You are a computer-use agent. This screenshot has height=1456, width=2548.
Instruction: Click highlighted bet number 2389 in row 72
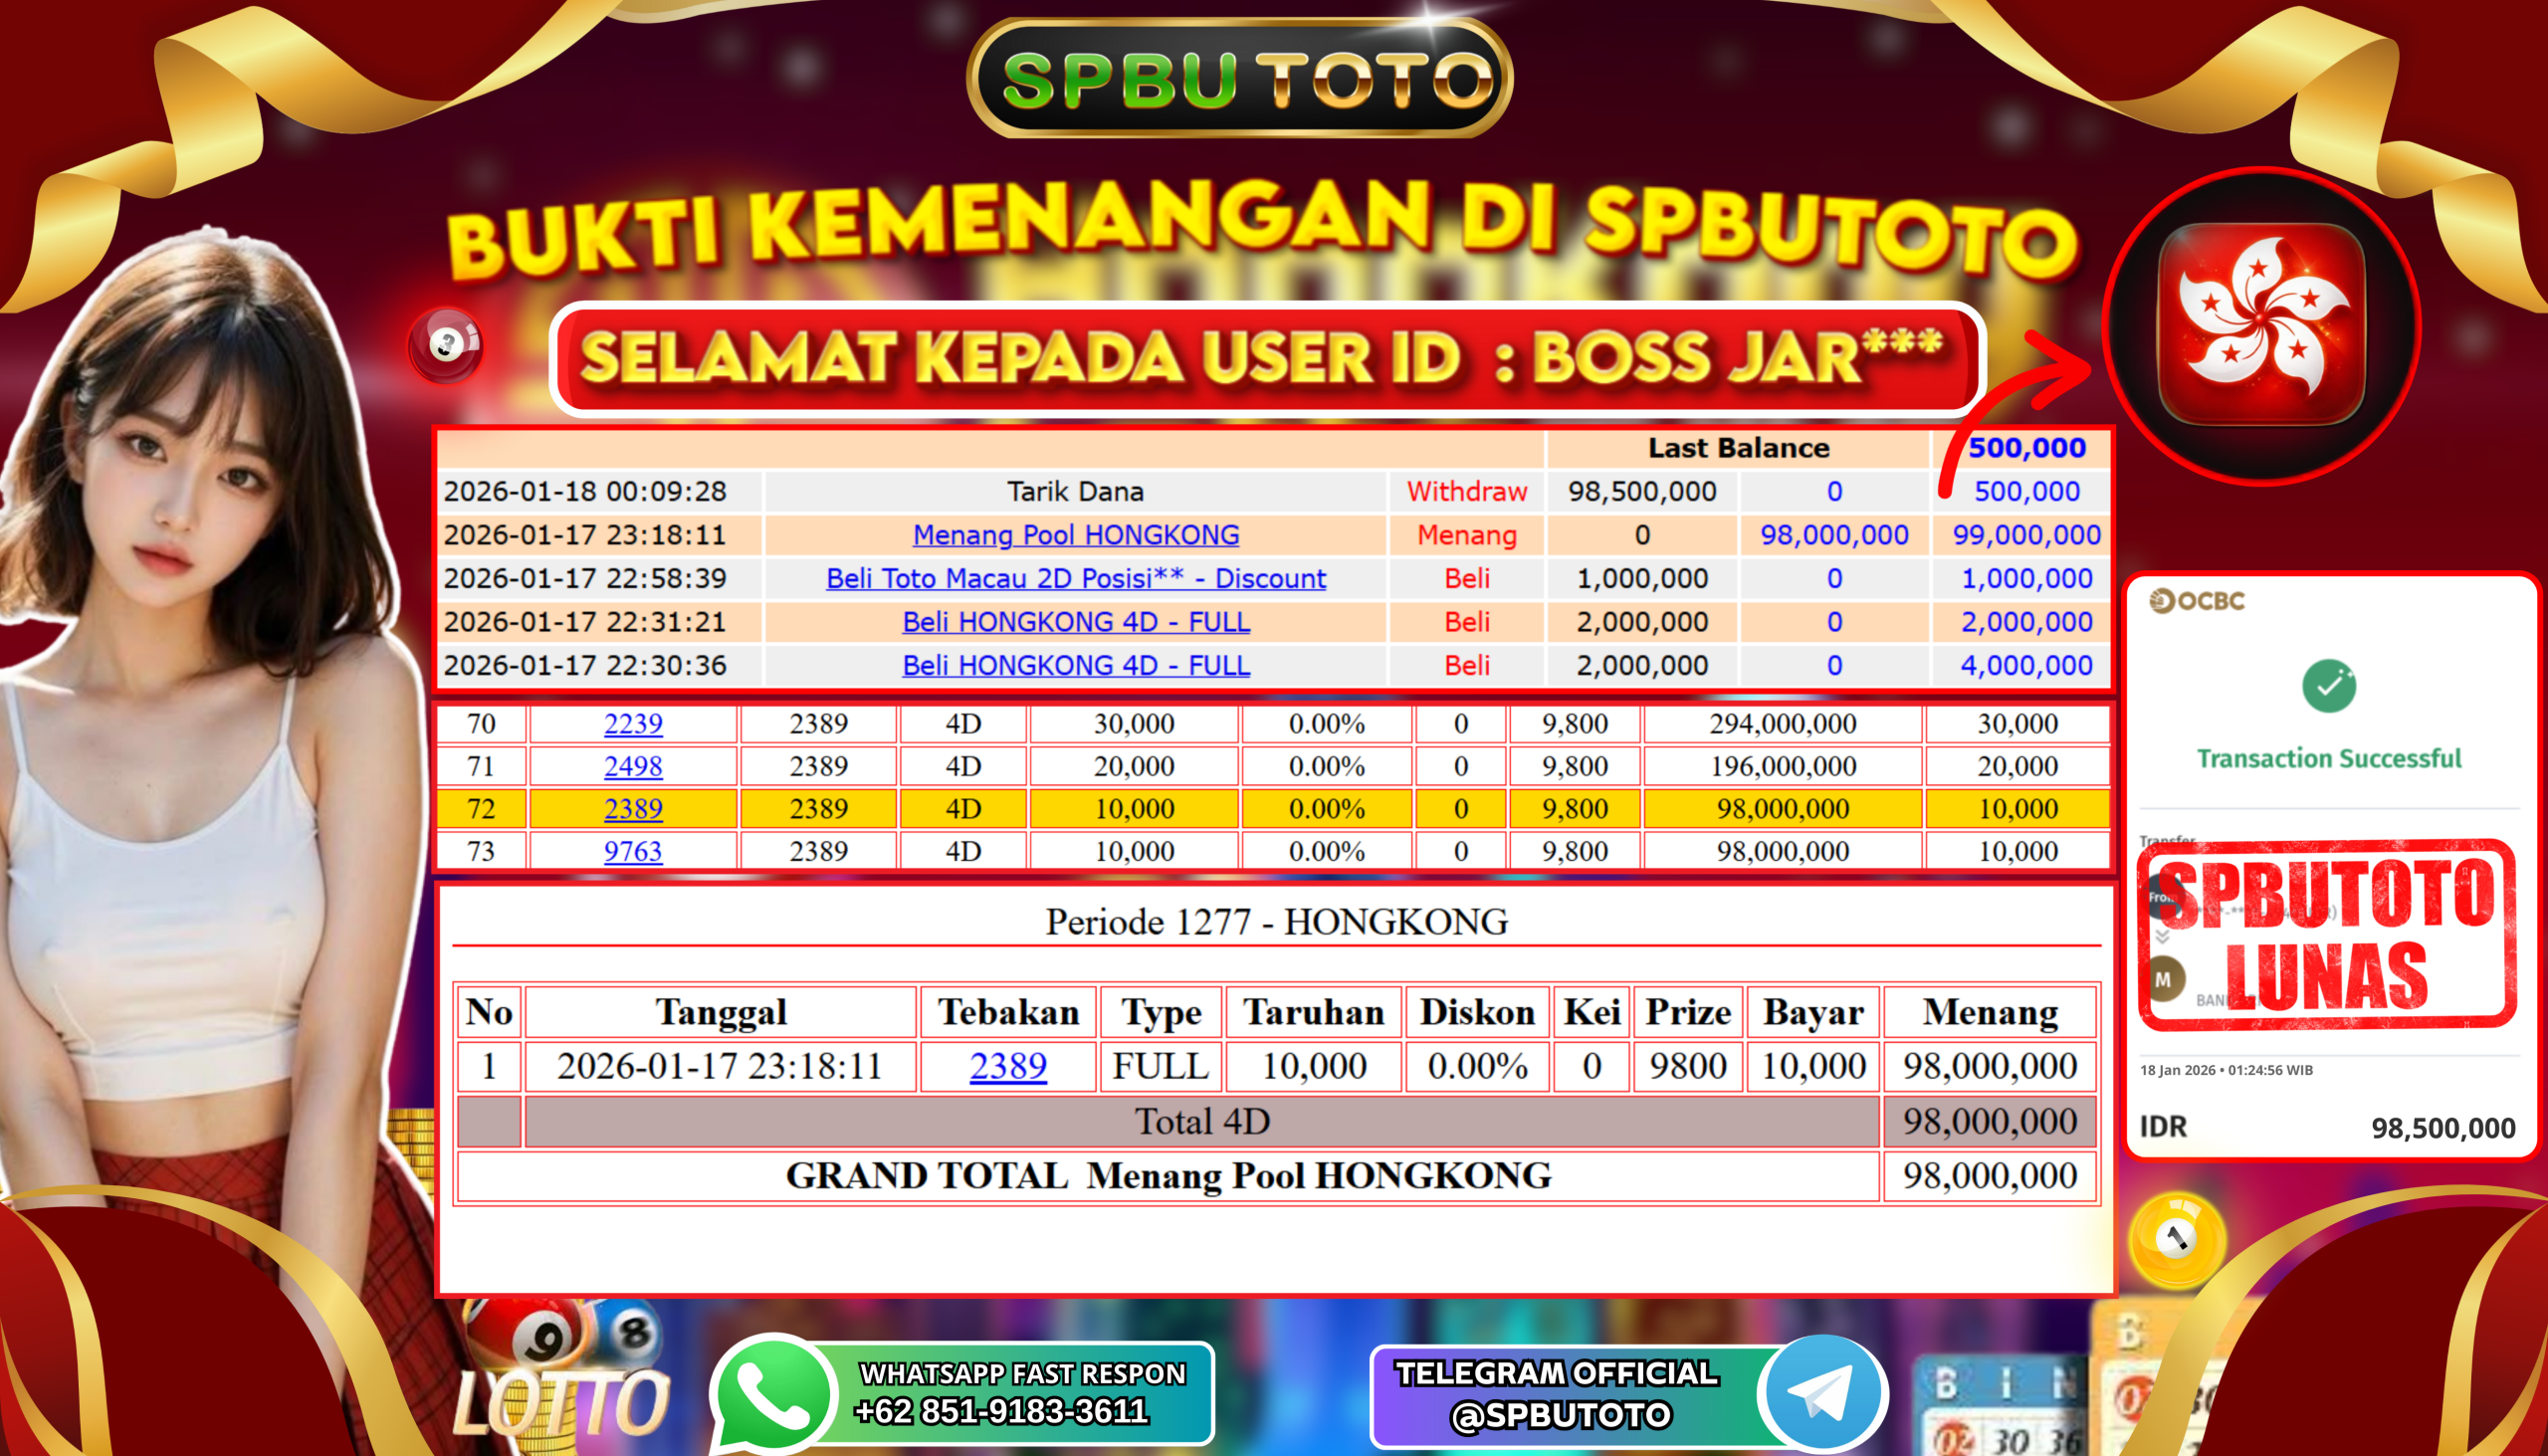[x=633, y=809]
